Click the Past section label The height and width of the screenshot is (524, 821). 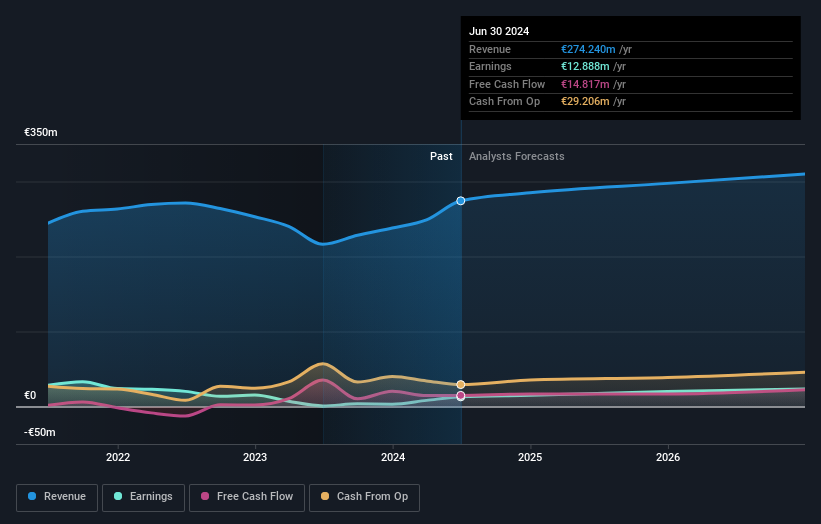pyautogui.click(x=441, y=156)
